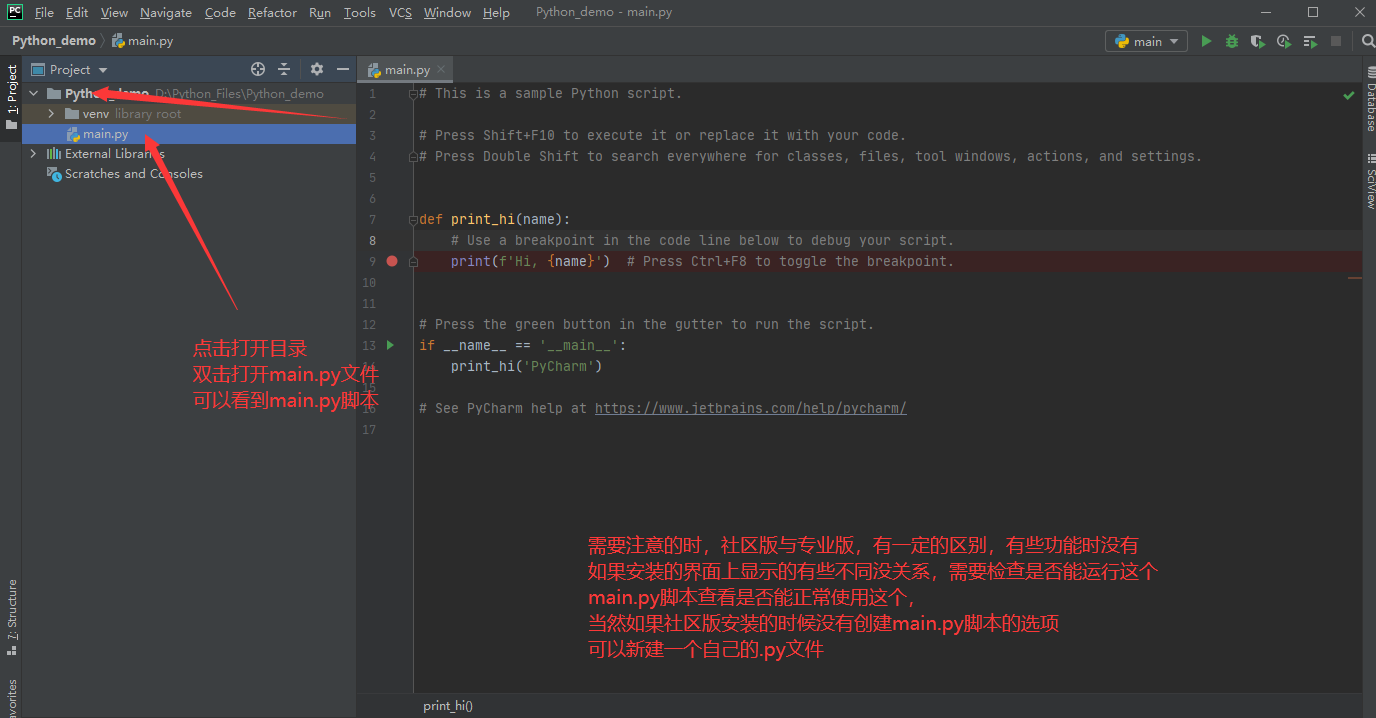Click the main.py Python file icon in tree

(73, 134)
